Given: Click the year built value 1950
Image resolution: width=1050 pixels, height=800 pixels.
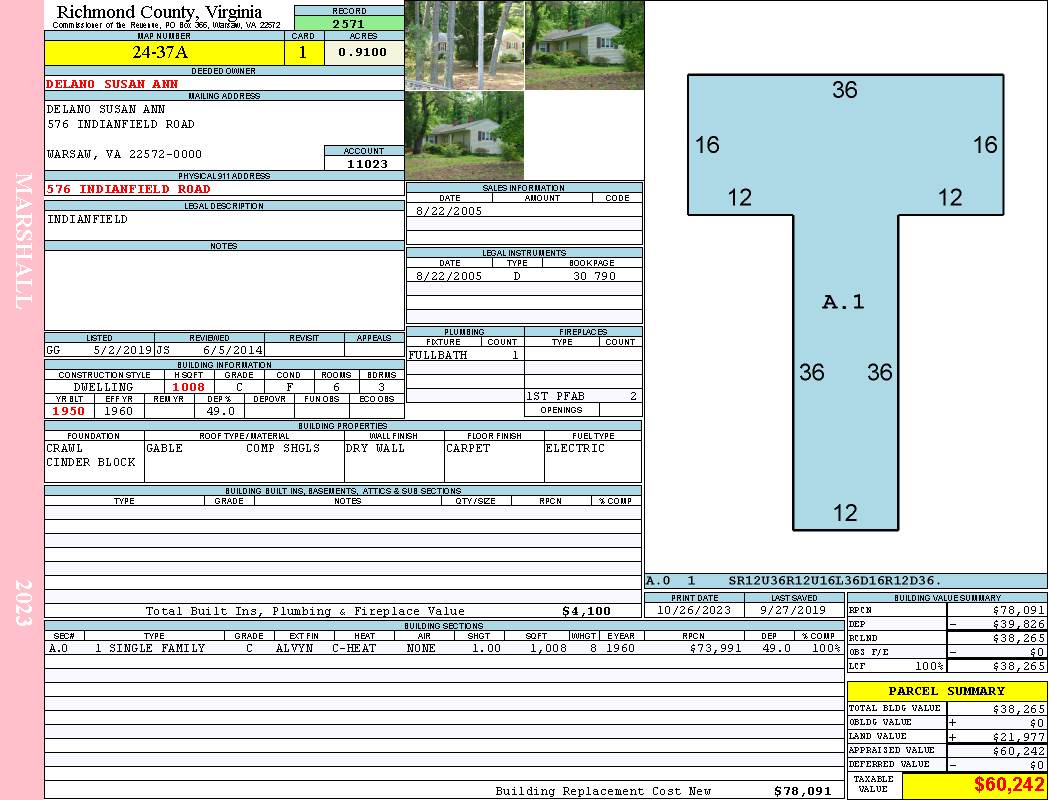Looking at the screenshot, I should pos(68,411).
